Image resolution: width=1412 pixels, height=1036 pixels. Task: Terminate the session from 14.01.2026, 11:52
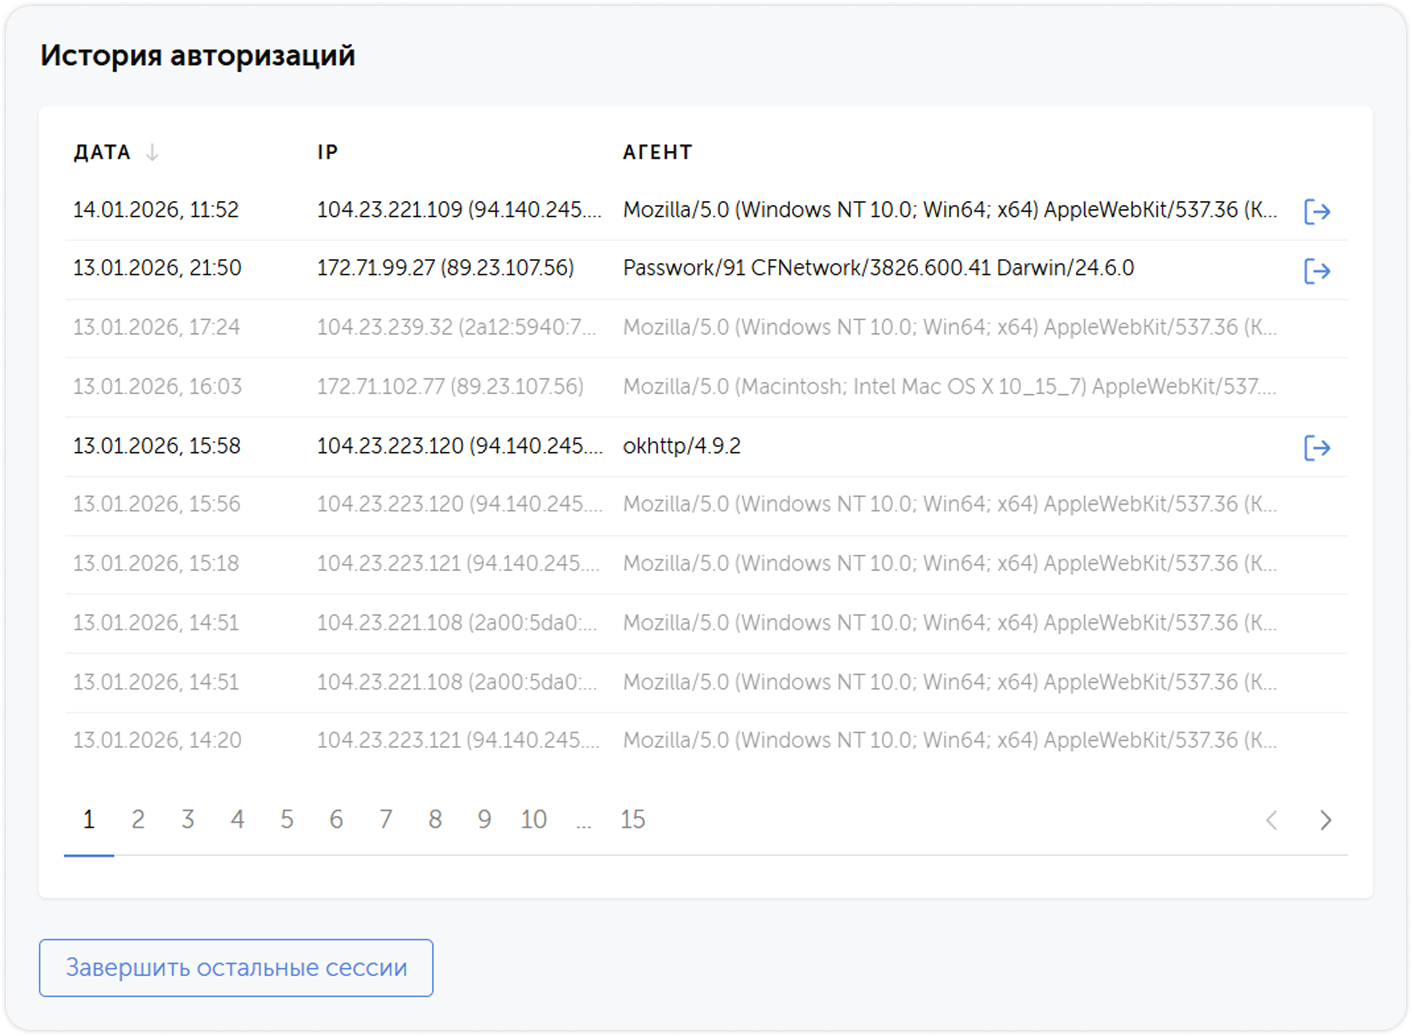[1319, 211]
